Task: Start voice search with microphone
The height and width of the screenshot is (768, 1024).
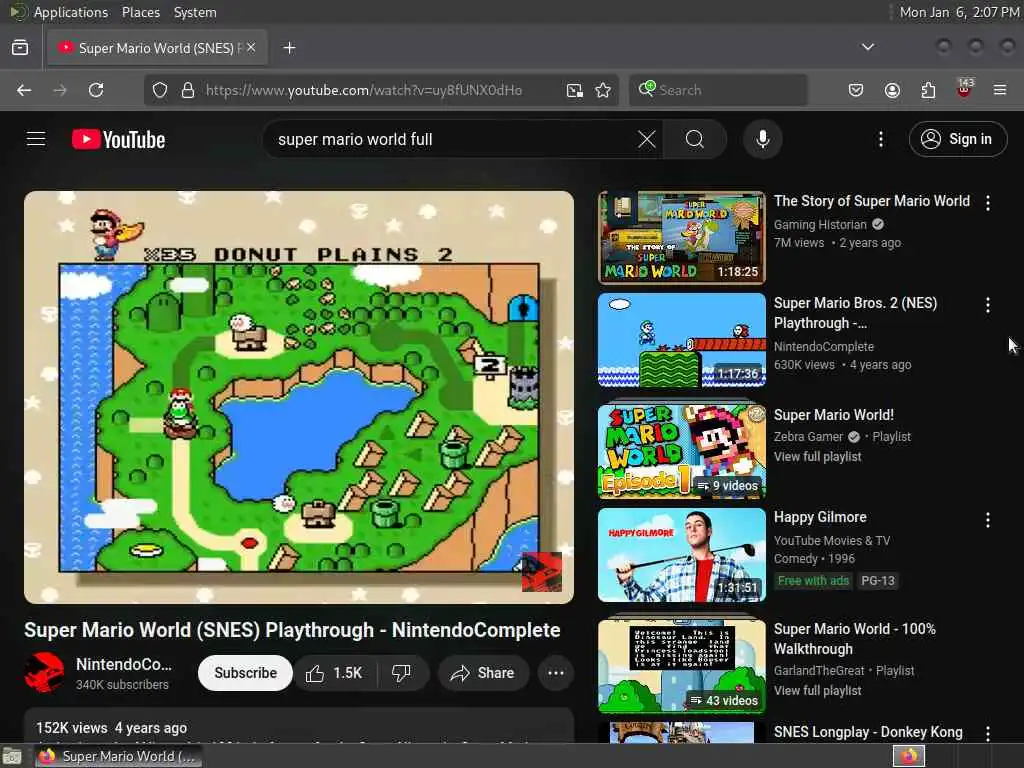Action: (x=762, y=139)
